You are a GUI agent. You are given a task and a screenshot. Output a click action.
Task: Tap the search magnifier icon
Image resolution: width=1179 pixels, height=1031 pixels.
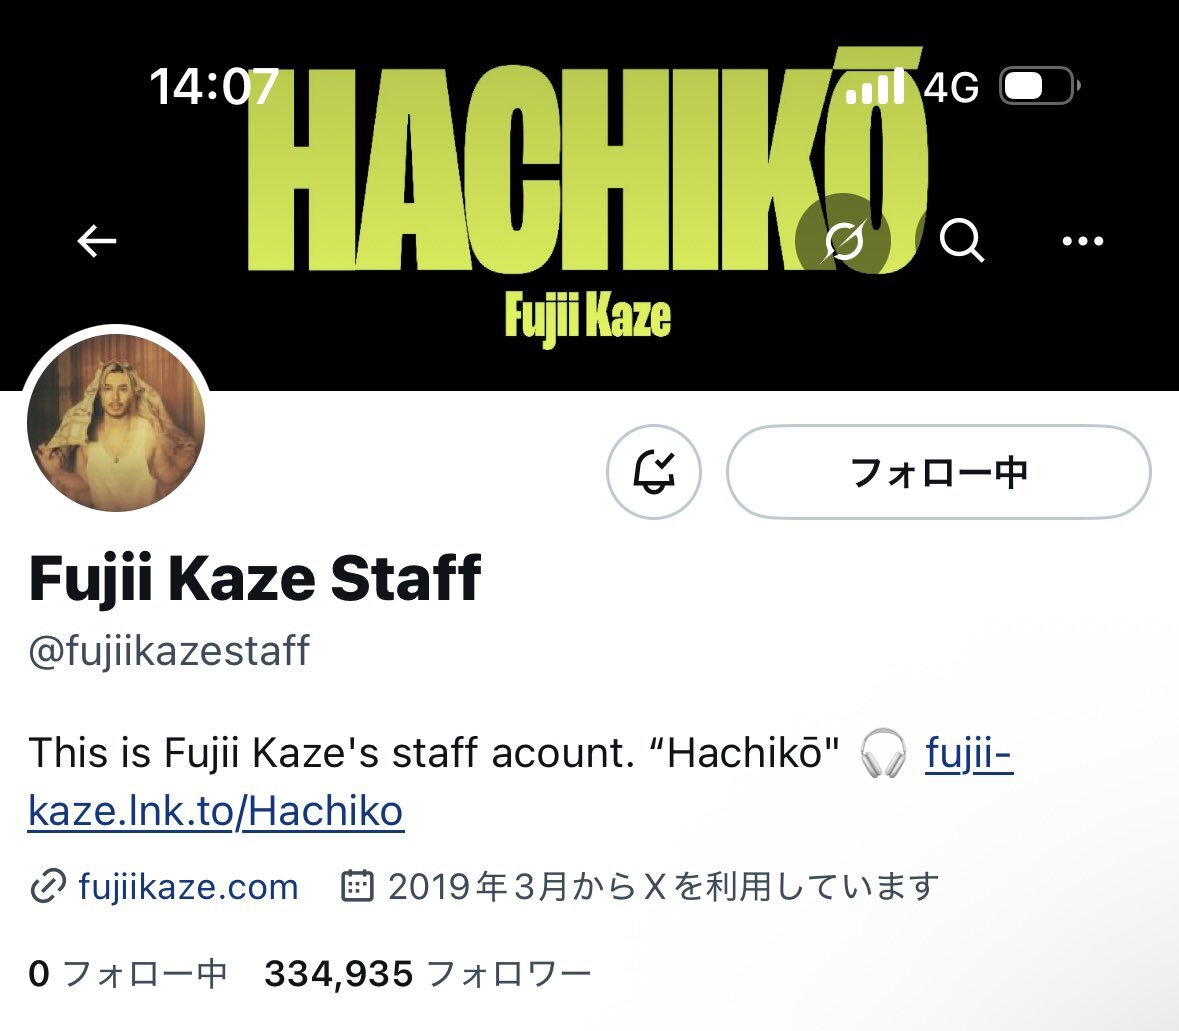[961, 241]
